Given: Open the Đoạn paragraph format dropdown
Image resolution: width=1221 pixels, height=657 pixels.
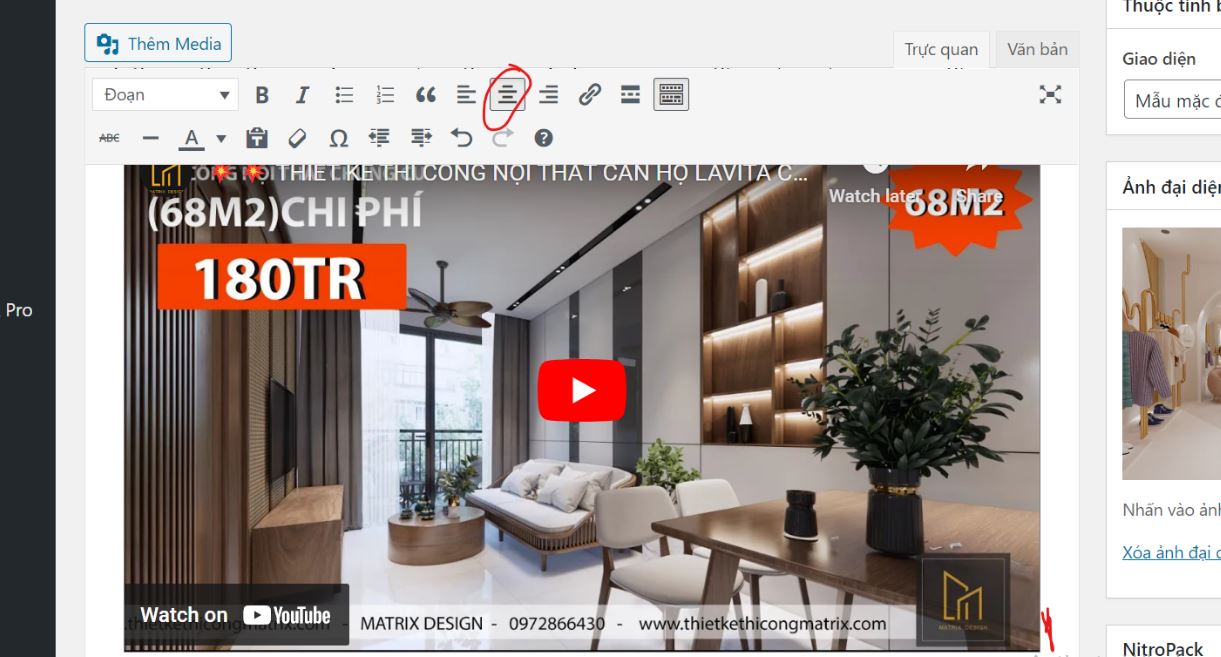Looking at the screenshot, I should click(165, 95).
